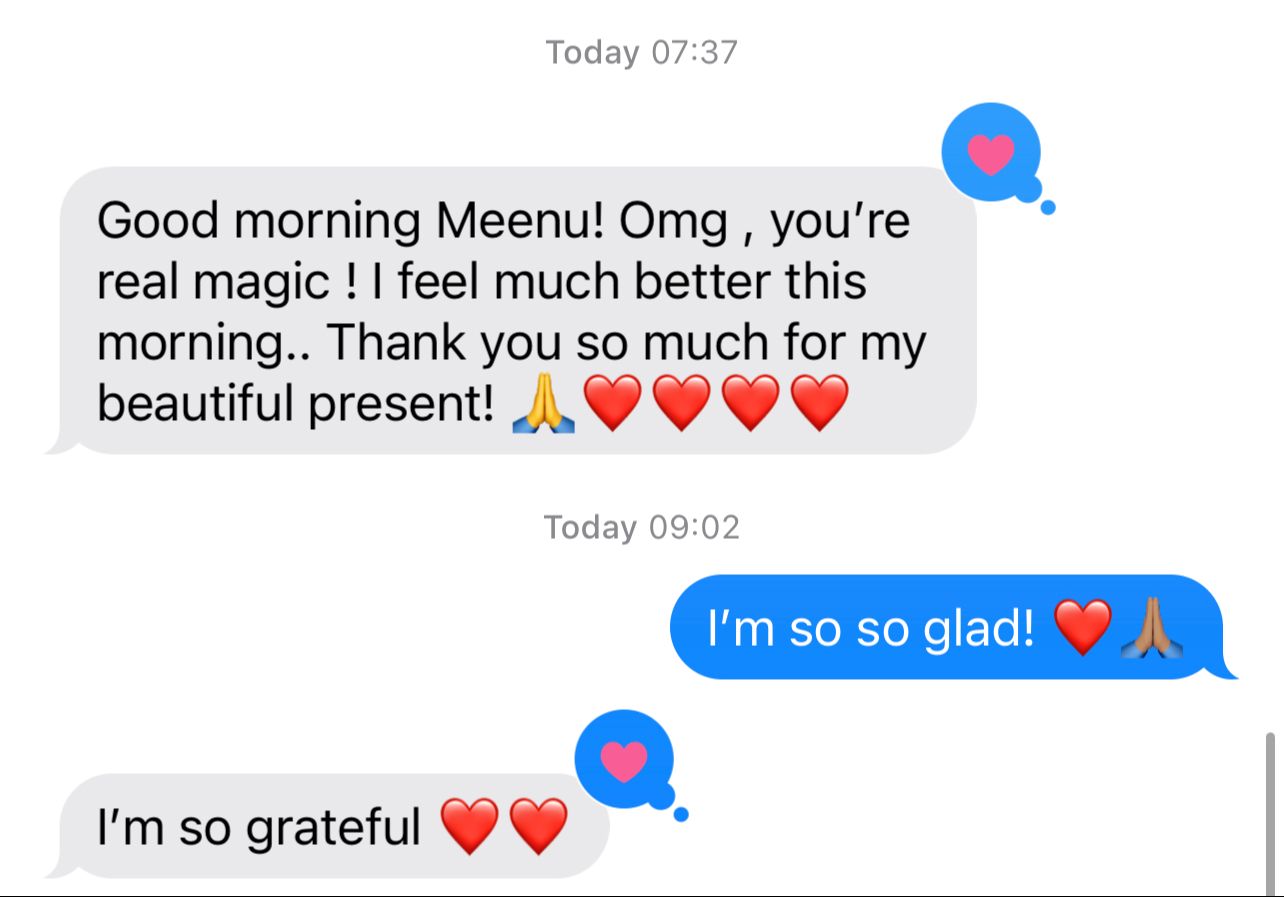Select the "Good morning Meenu!" message bubble
The height and width of the screenshot is (897, 1284).
tap(511, 311)
